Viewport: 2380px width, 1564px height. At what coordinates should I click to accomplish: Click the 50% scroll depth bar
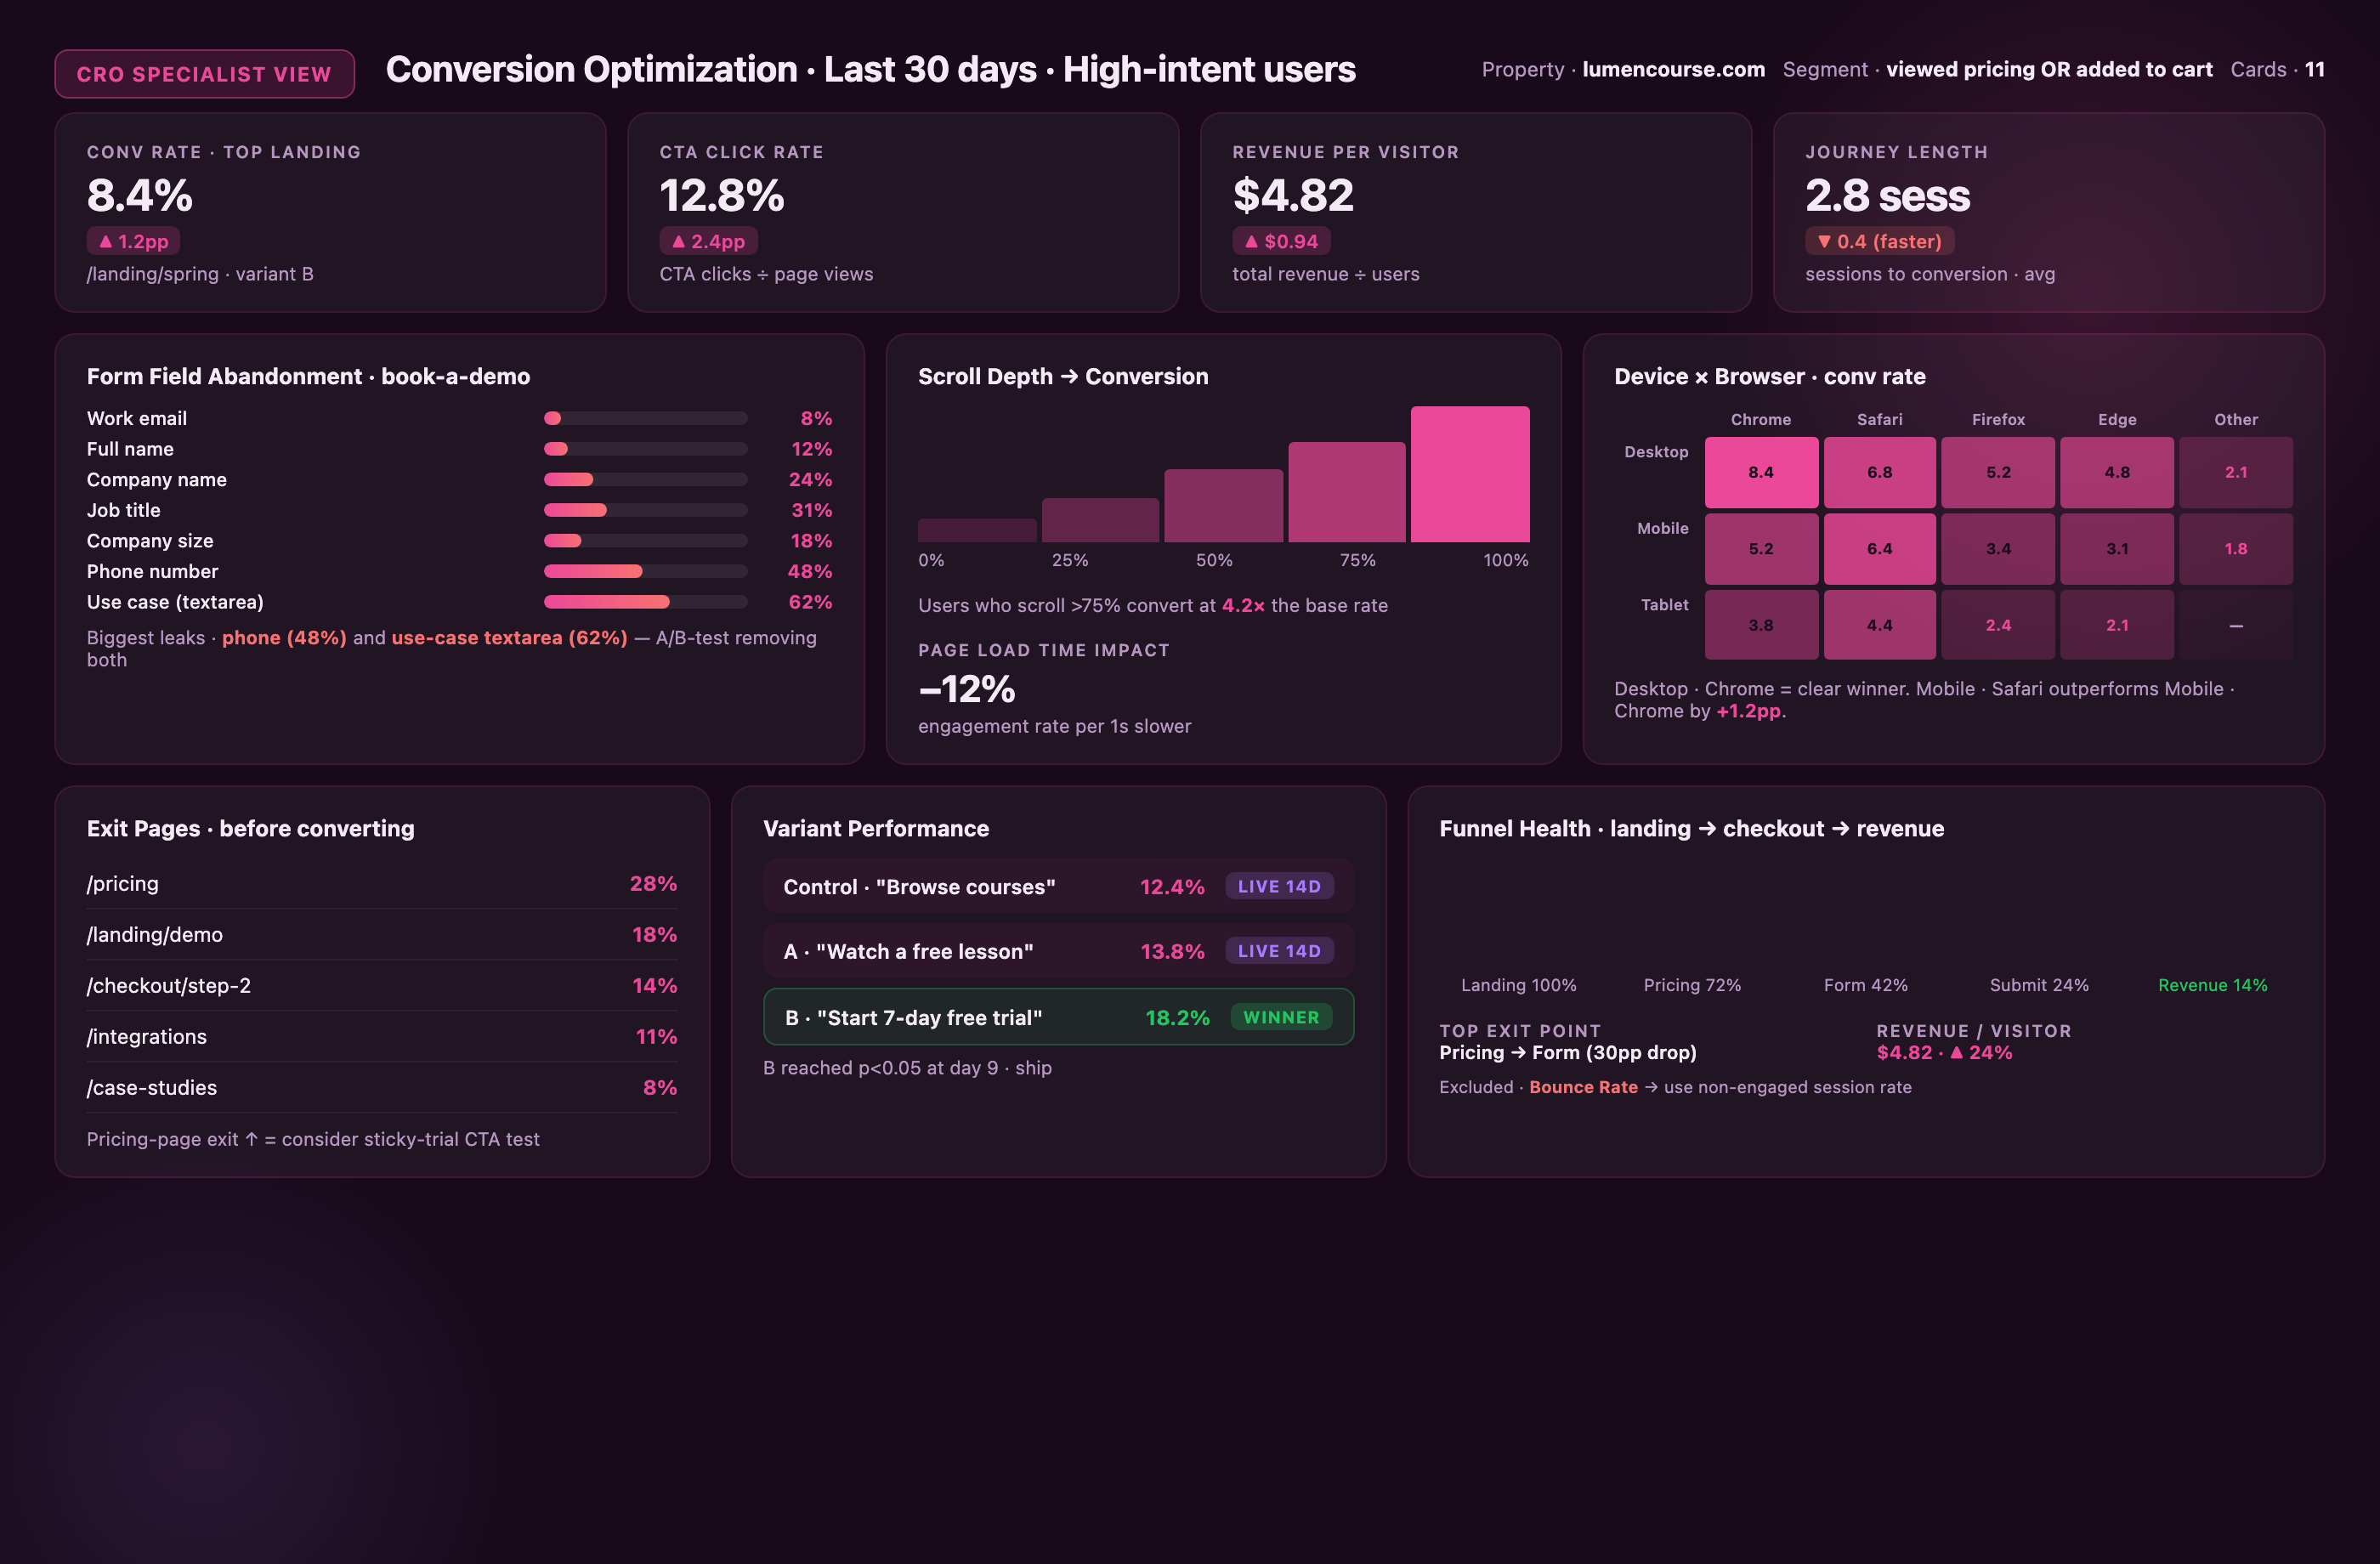[1223, 506]
